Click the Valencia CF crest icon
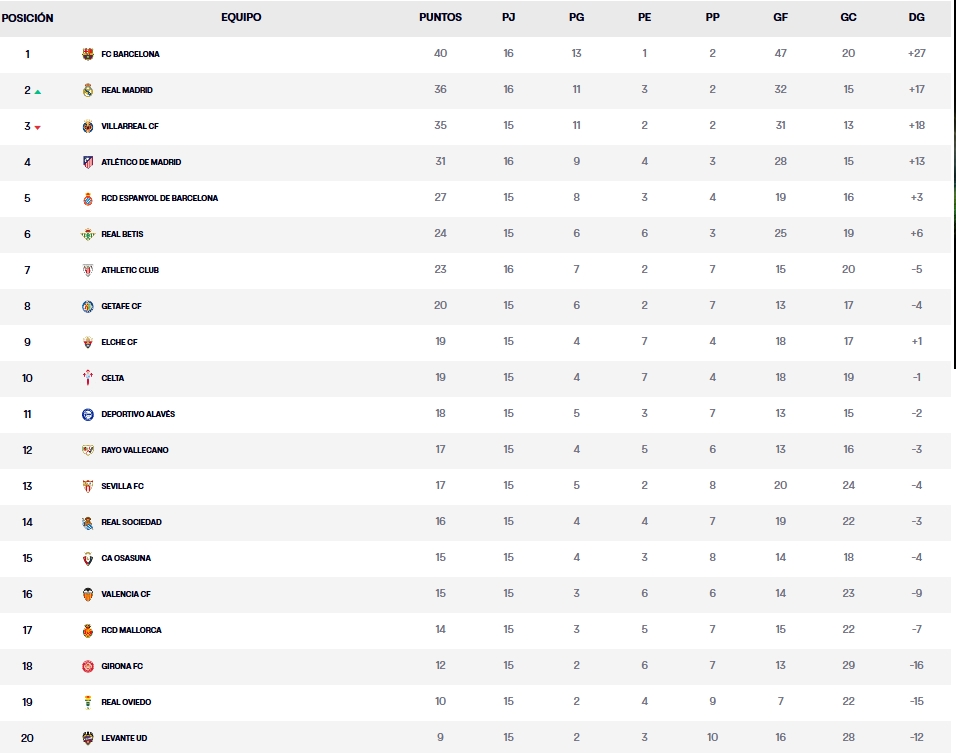Screen dimensions: 956x753 88,594
